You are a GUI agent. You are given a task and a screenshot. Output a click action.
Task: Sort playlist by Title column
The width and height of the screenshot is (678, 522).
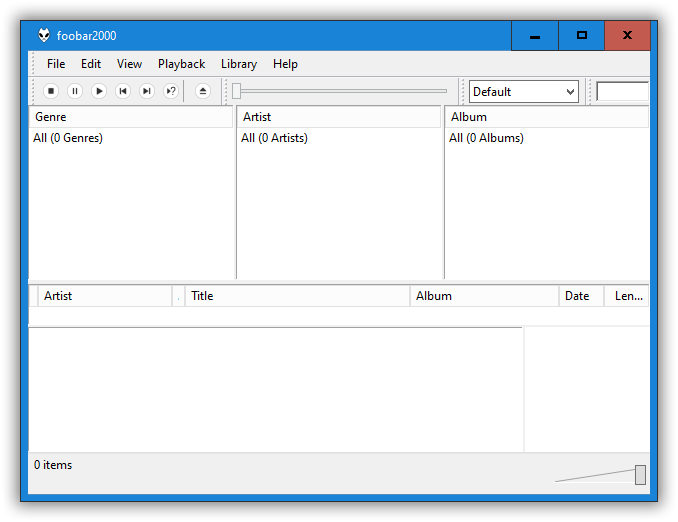click(x=297, y=296)
